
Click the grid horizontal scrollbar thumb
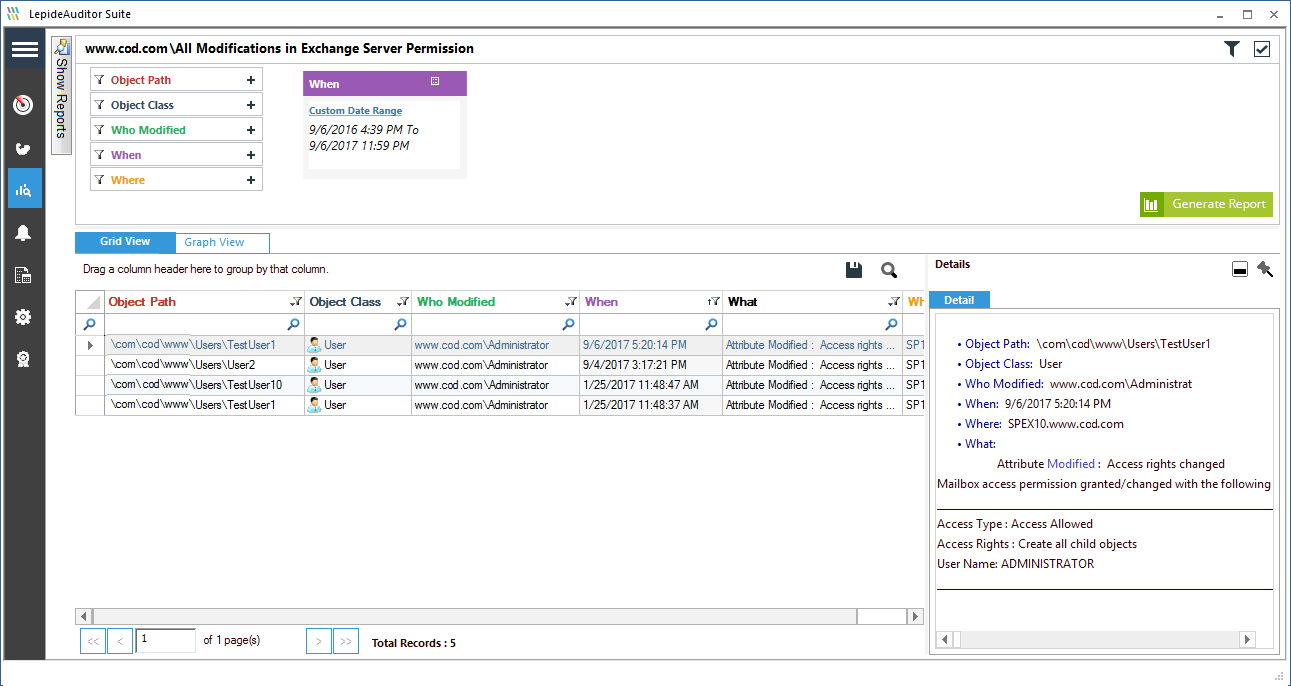473,617
